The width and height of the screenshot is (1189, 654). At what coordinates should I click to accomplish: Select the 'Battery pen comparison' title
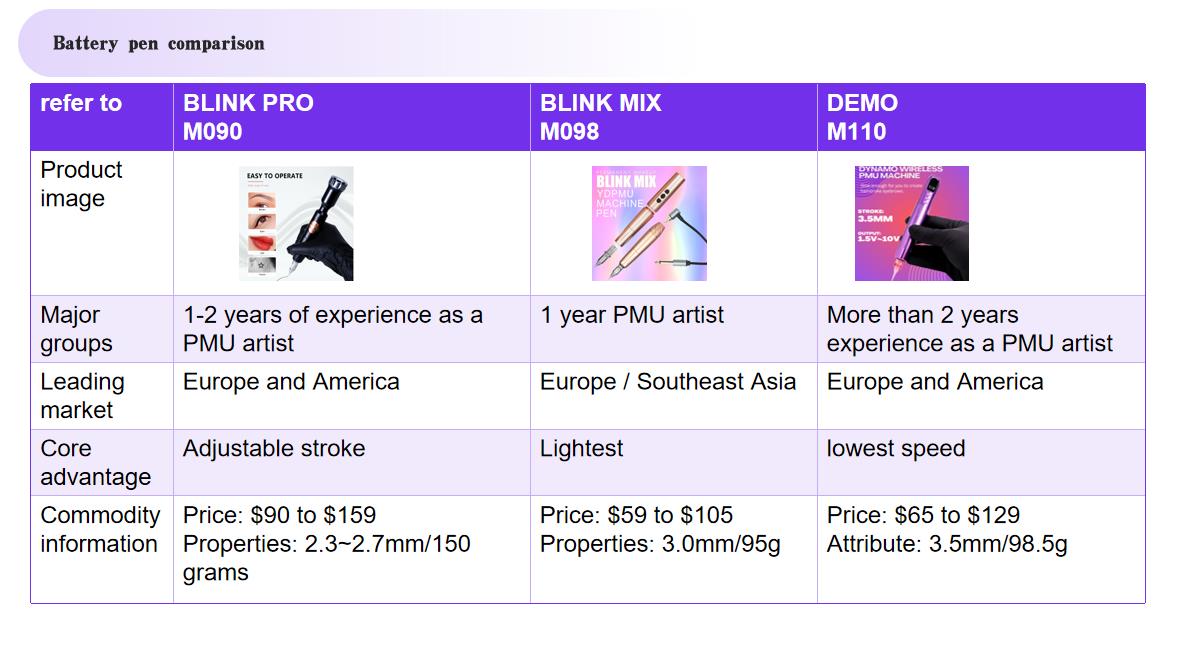(158, 43)
